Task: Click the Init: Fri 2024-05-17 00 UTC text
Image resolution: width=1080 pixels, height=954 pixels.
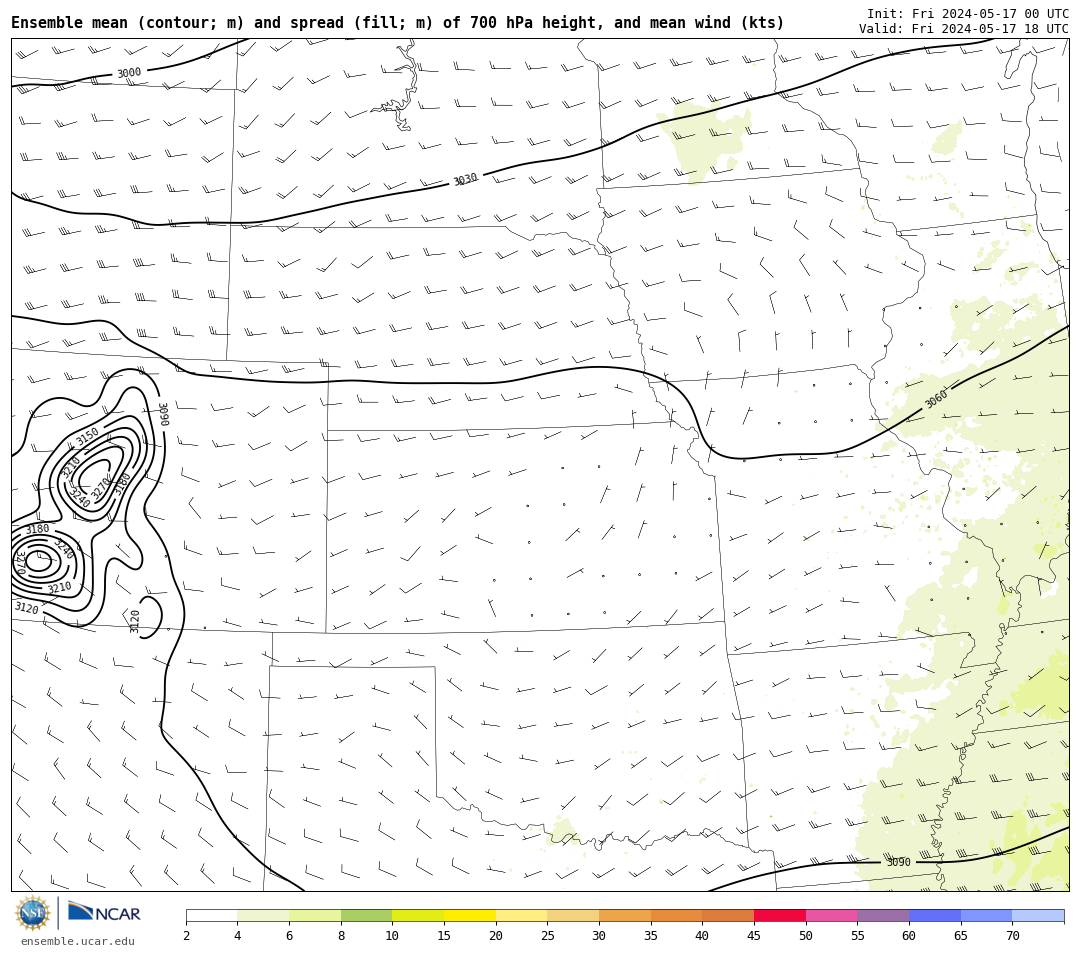Action: click(968, 14)
